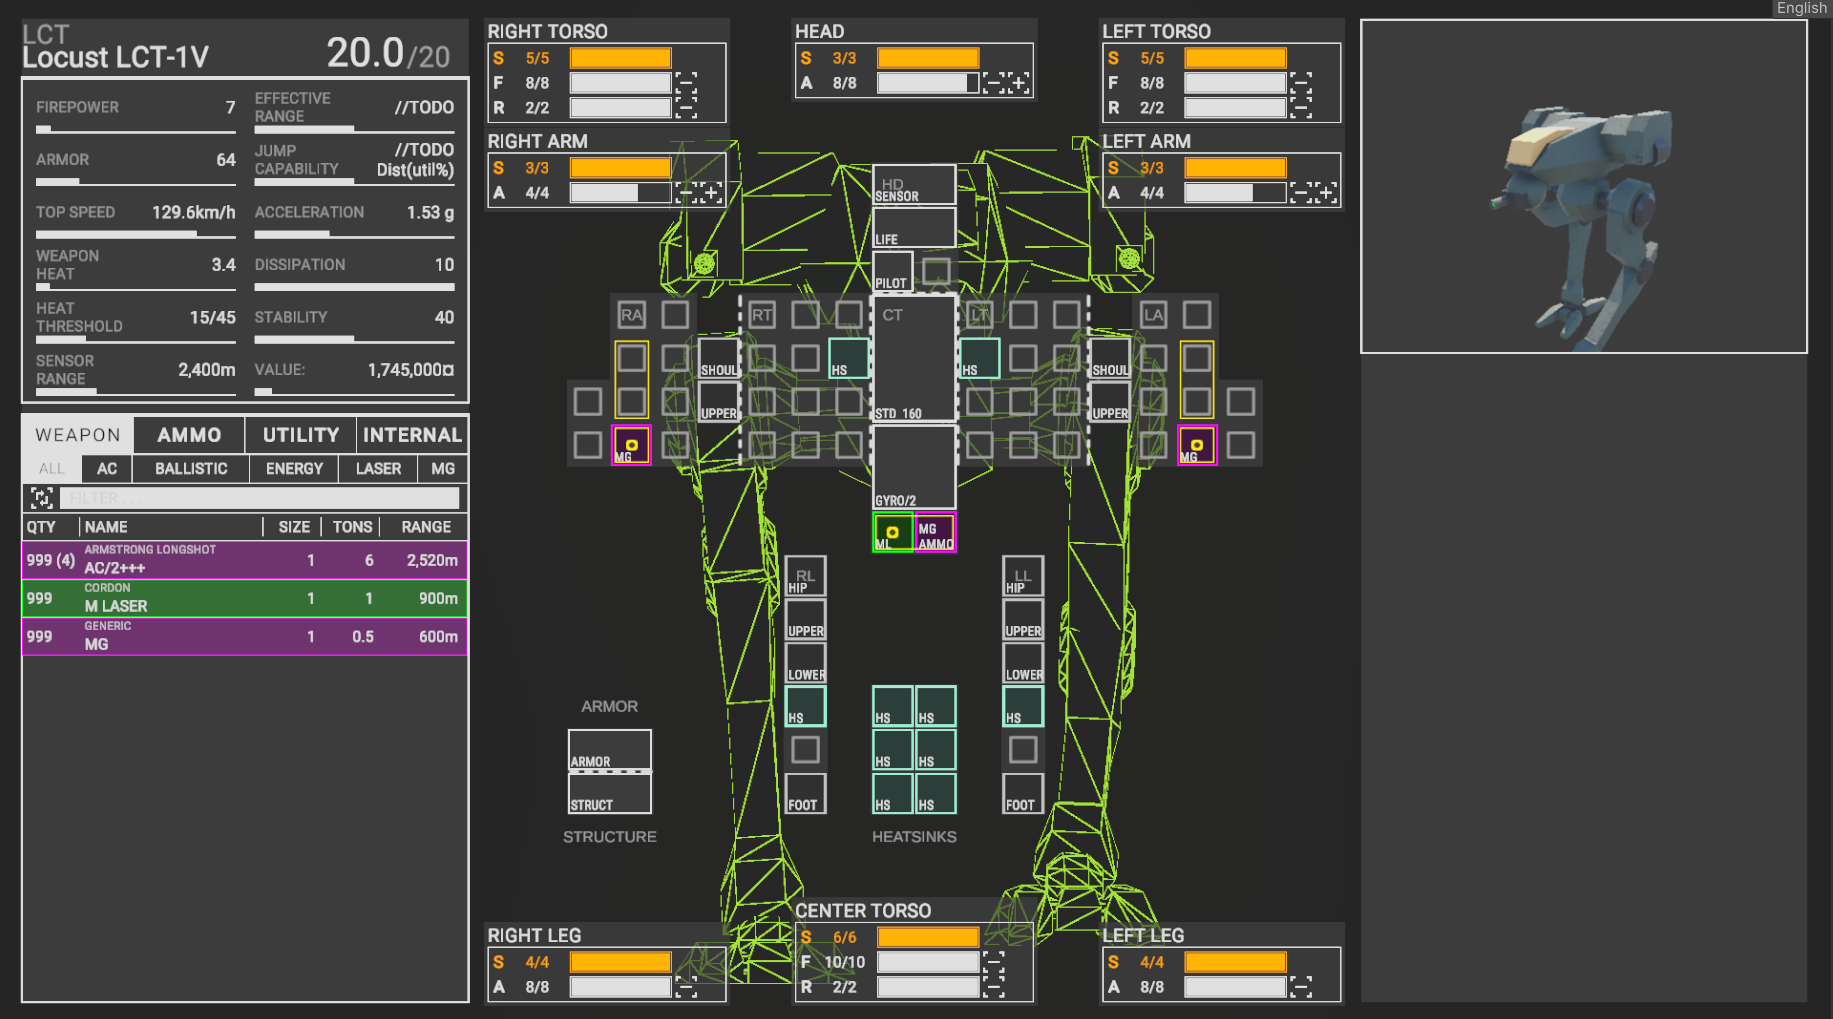
Task: Select the MG weapon in left arm slot
Action: point(1197,445)
